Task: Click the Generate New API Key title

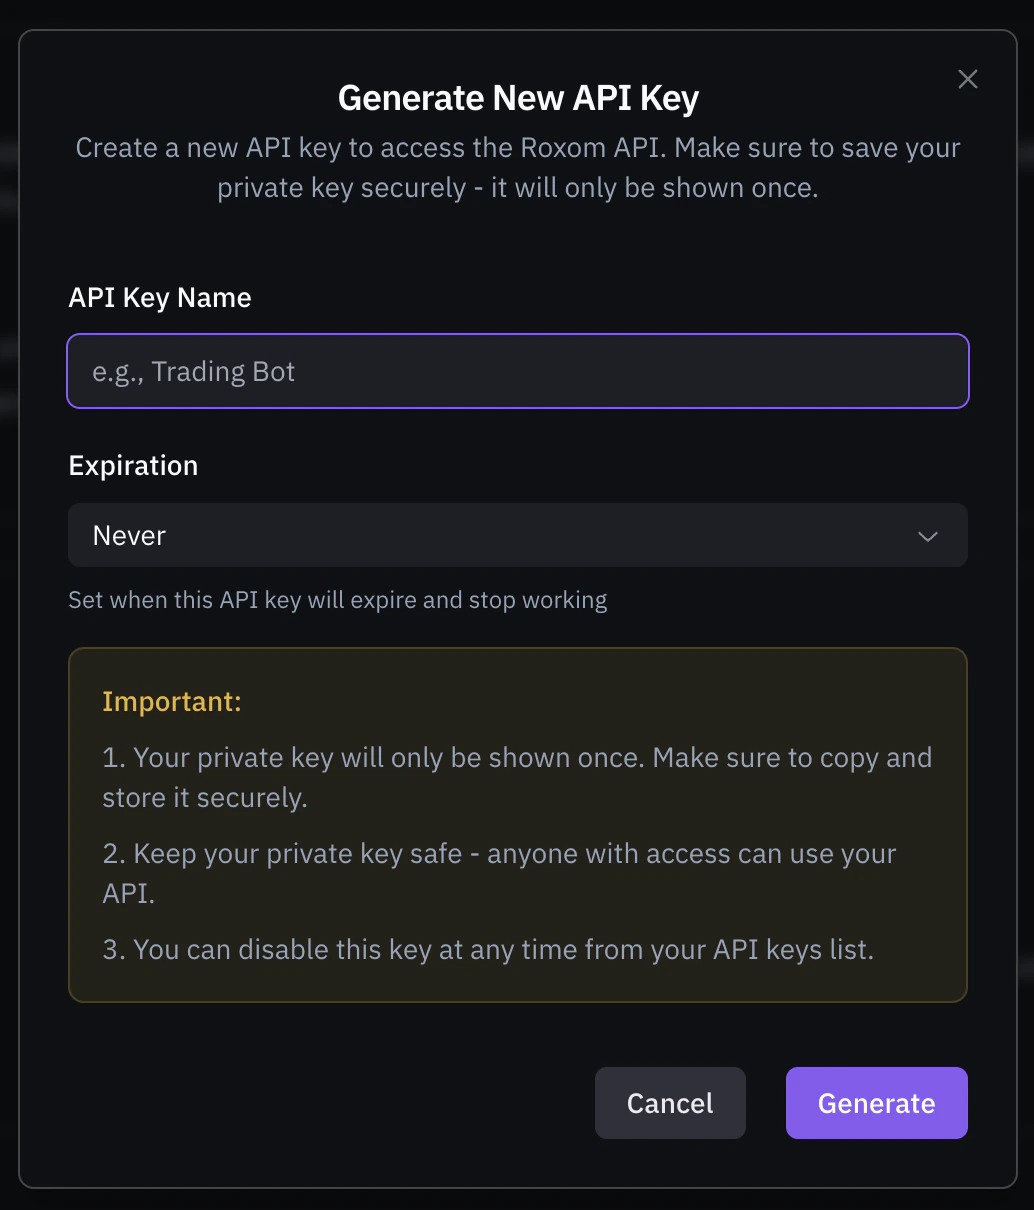Action: pyautogui.click(x=518, y=98)
